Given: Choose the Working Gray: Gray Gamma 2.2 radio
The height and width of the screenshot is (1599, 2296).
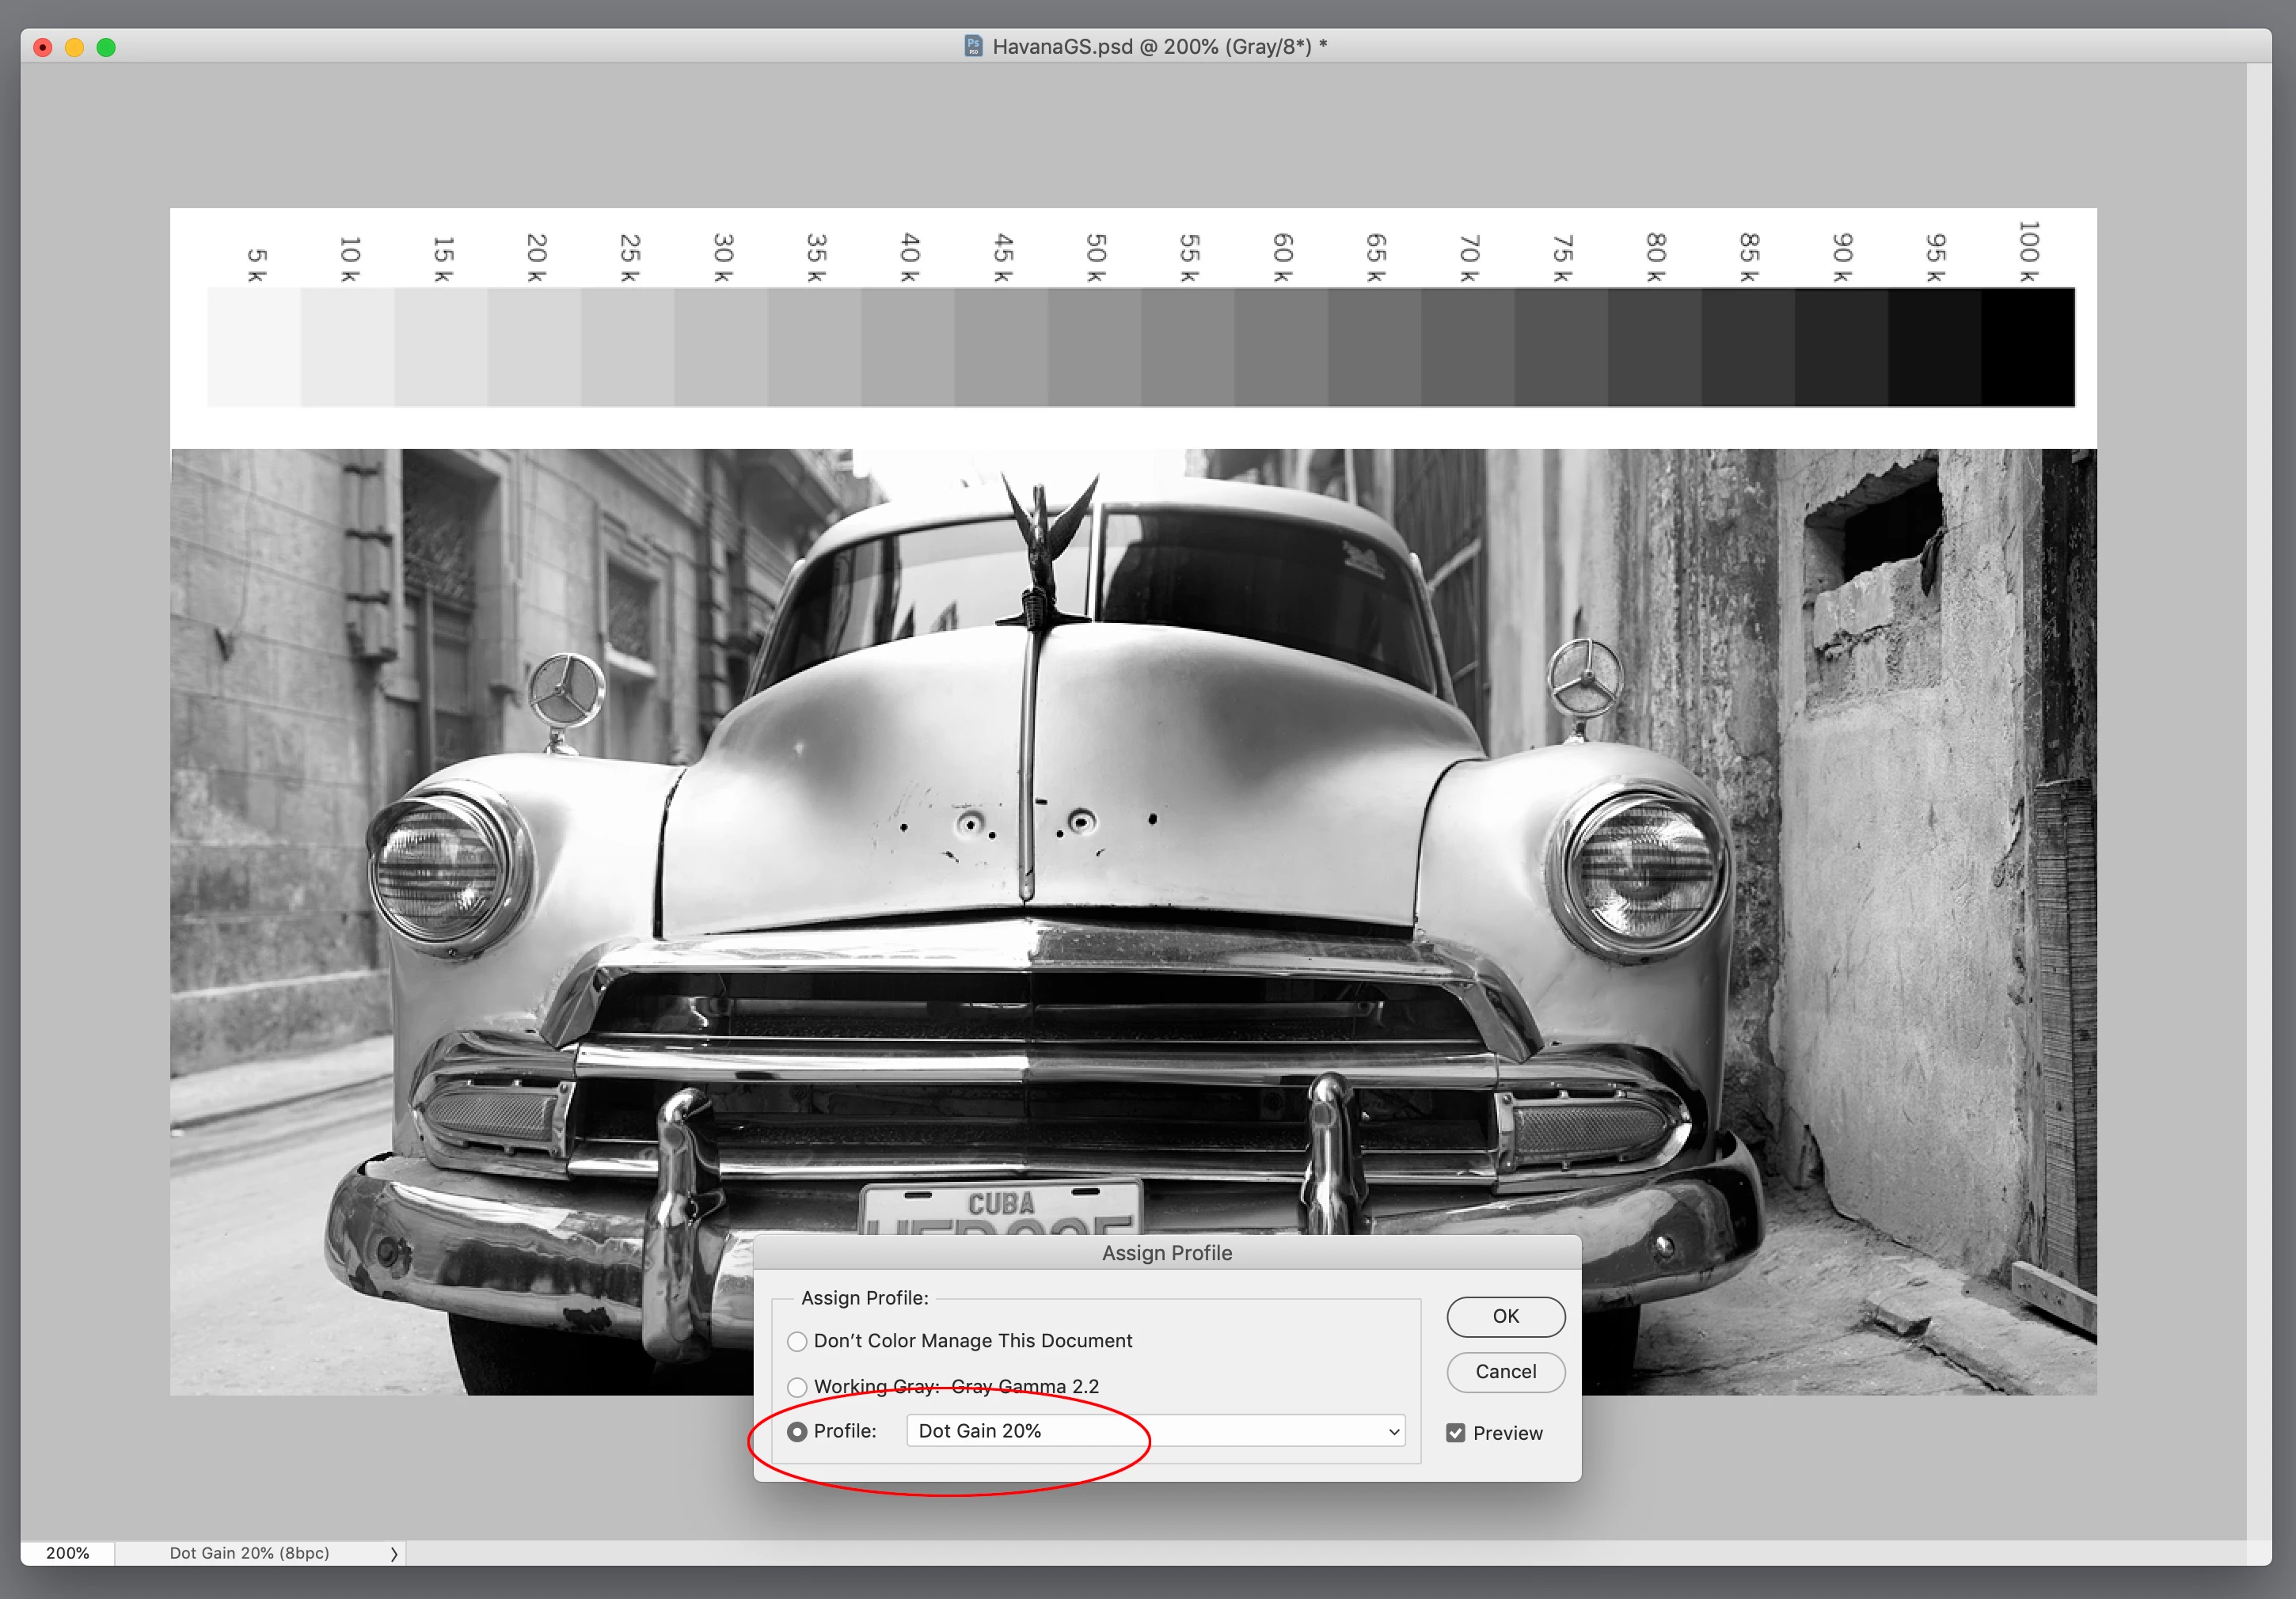Looking at the screenshot, I should (797, 1387).
